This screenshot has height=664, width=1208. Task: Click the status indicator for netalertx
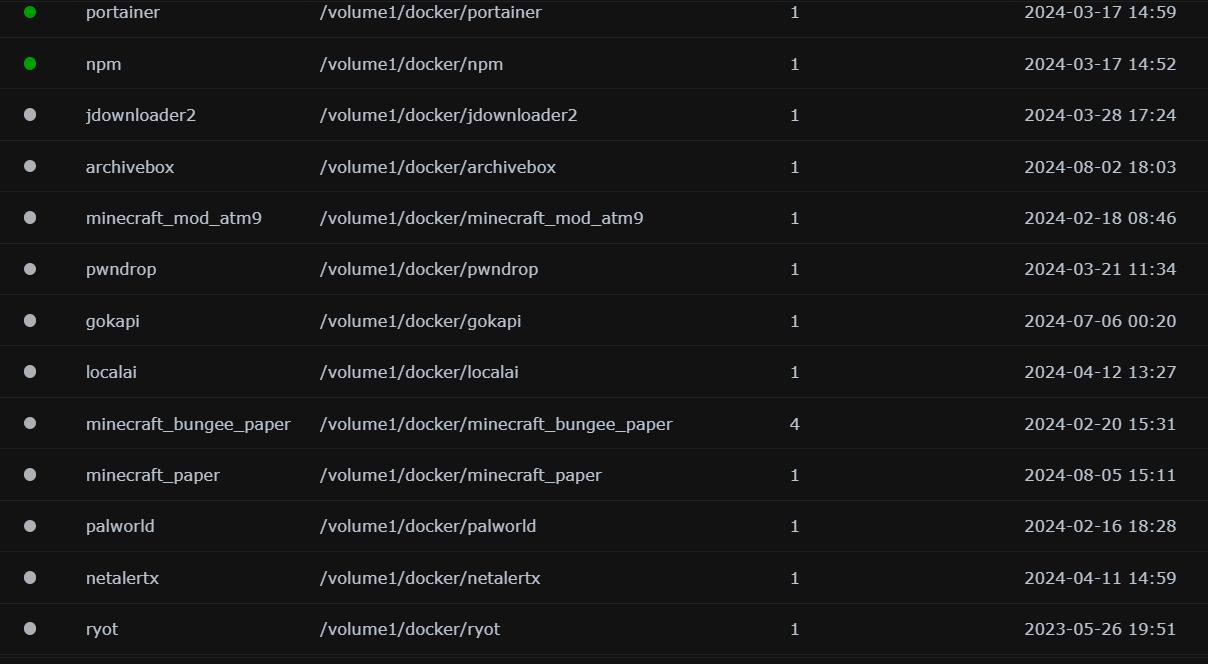coord(30,578)
